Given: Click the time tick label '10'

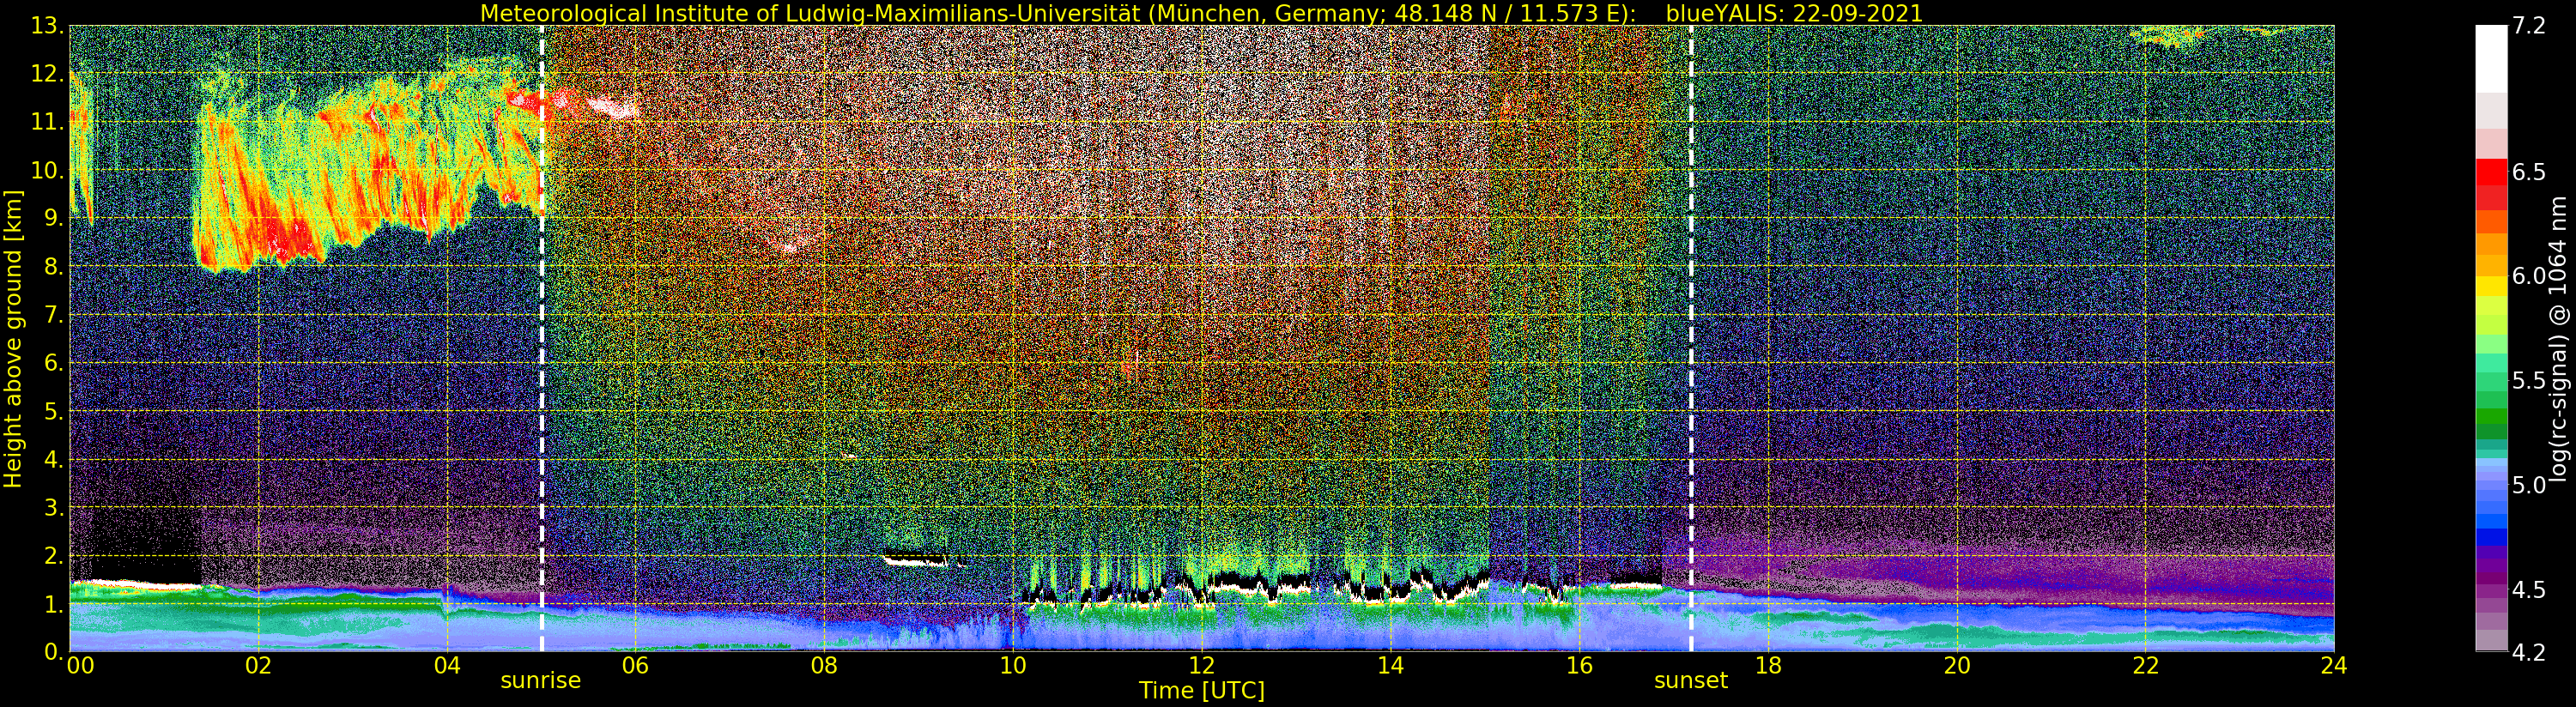Looking at the screenshot, I should 1013,666.
